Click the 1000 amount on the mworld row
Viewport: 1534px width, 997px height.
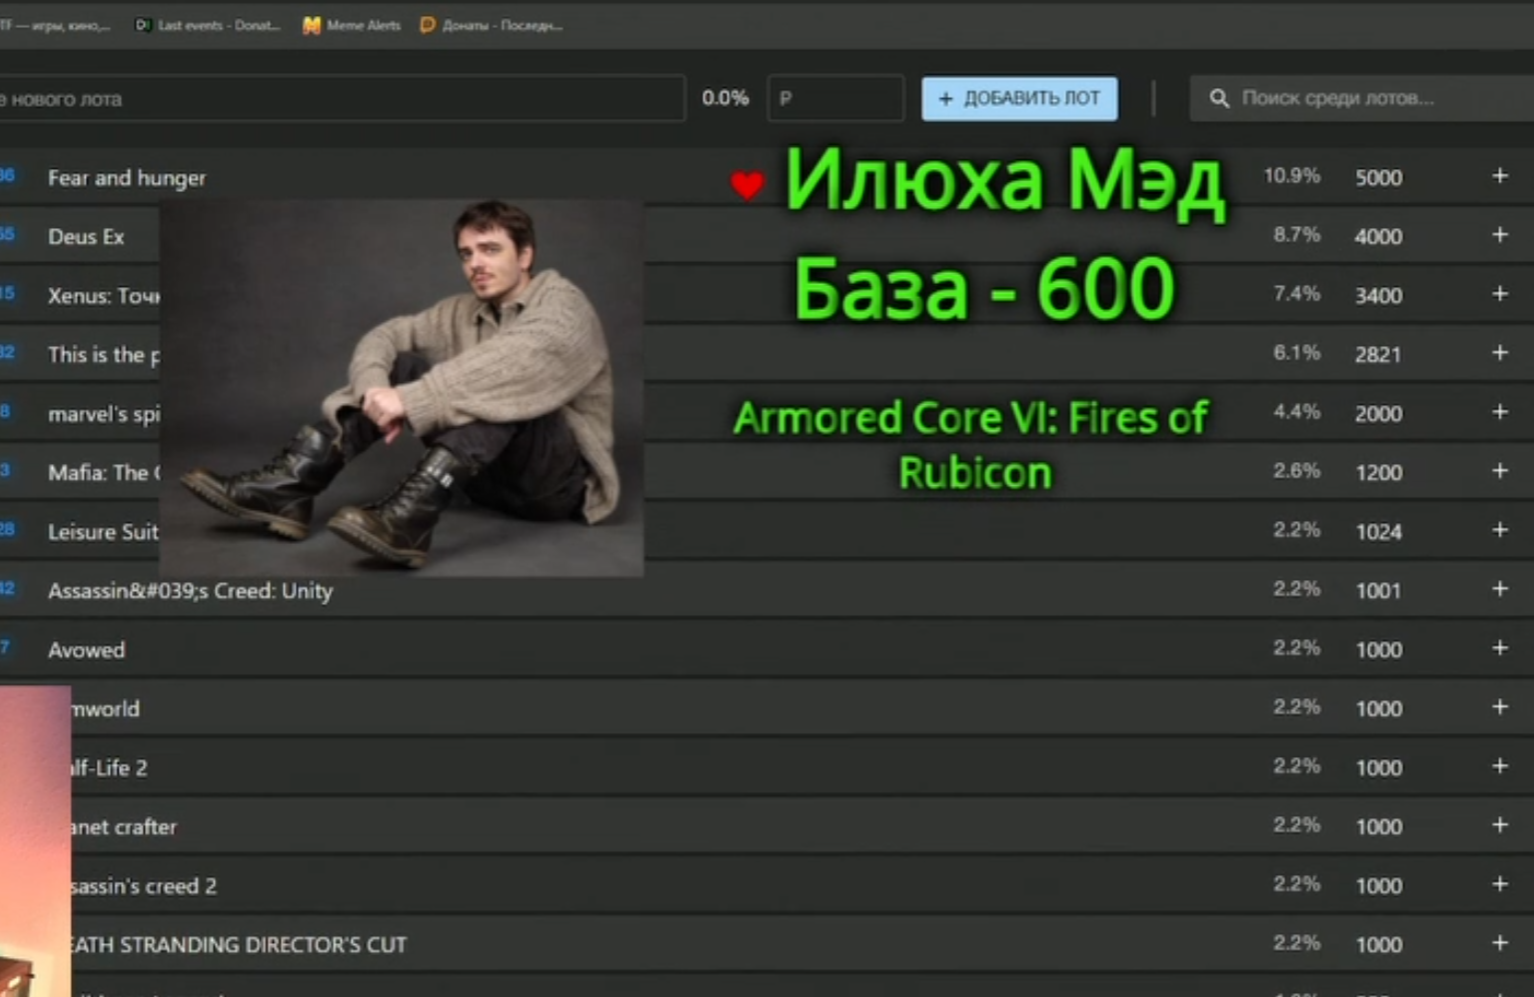(1378, 709)
